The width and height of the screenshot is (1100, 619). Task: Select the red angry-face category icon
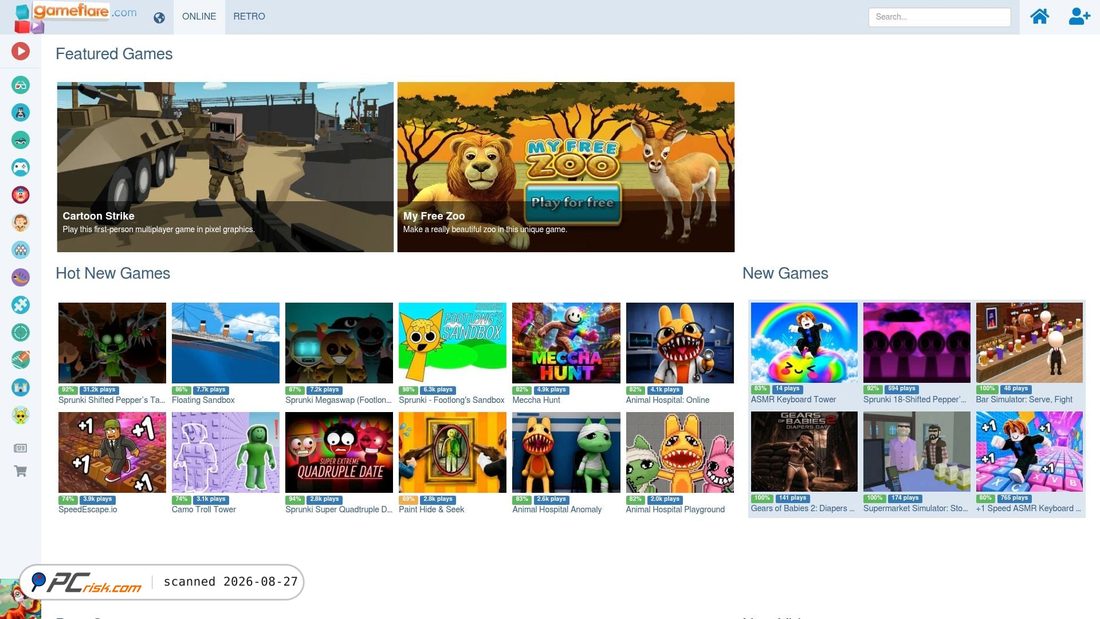click(20, 194)
